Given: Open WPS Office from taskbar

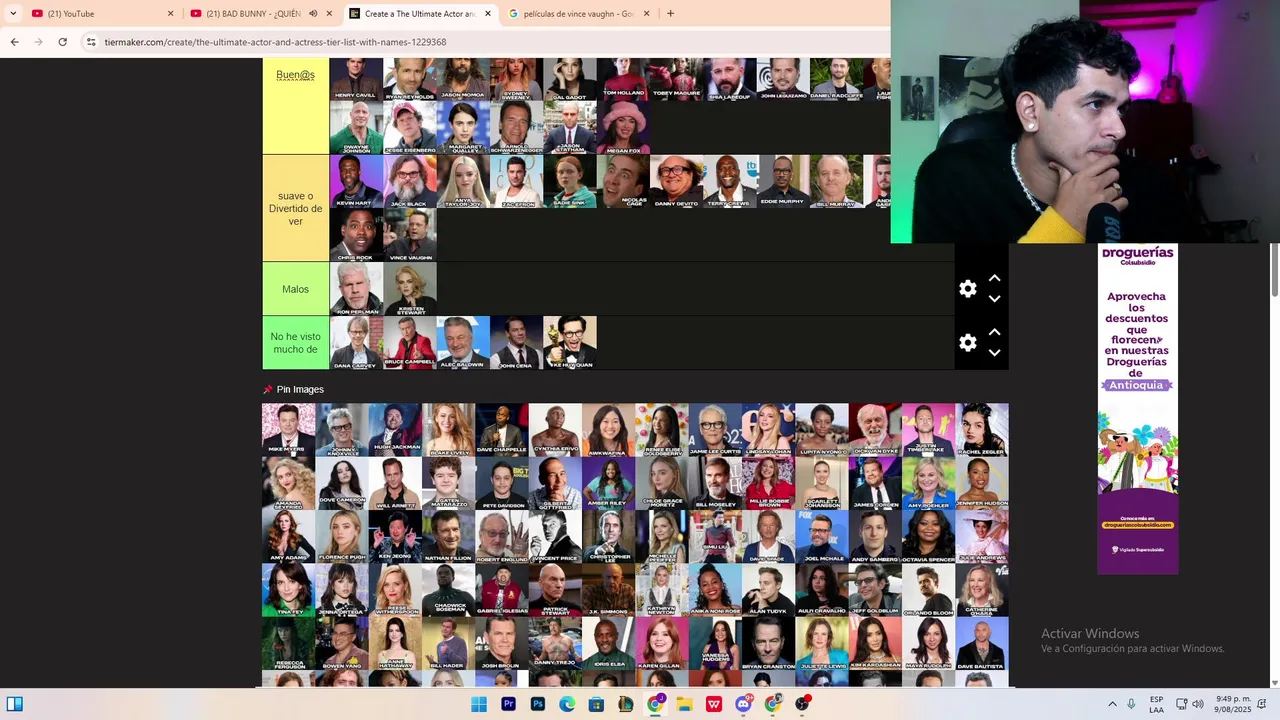Looking at the screenshot, I should (x=714, y=704).
